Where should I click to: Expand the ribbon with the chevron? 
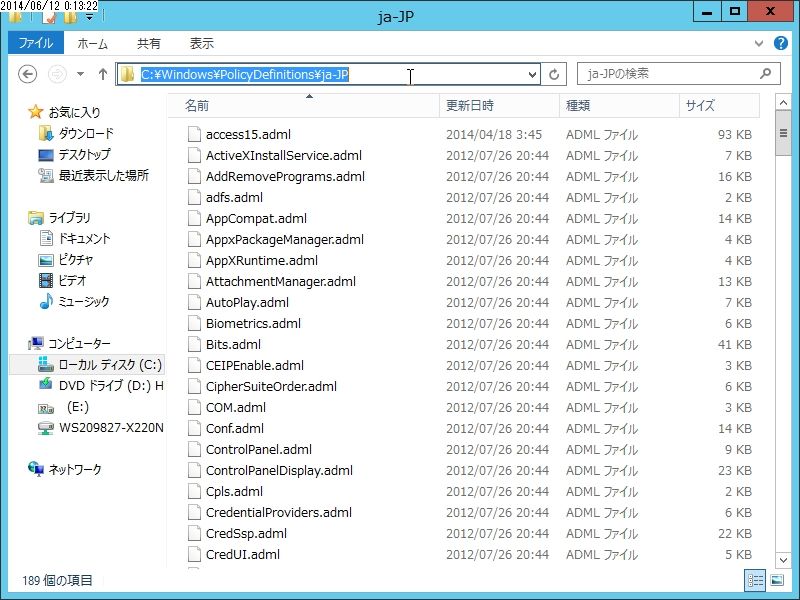[x=759, y=43]
